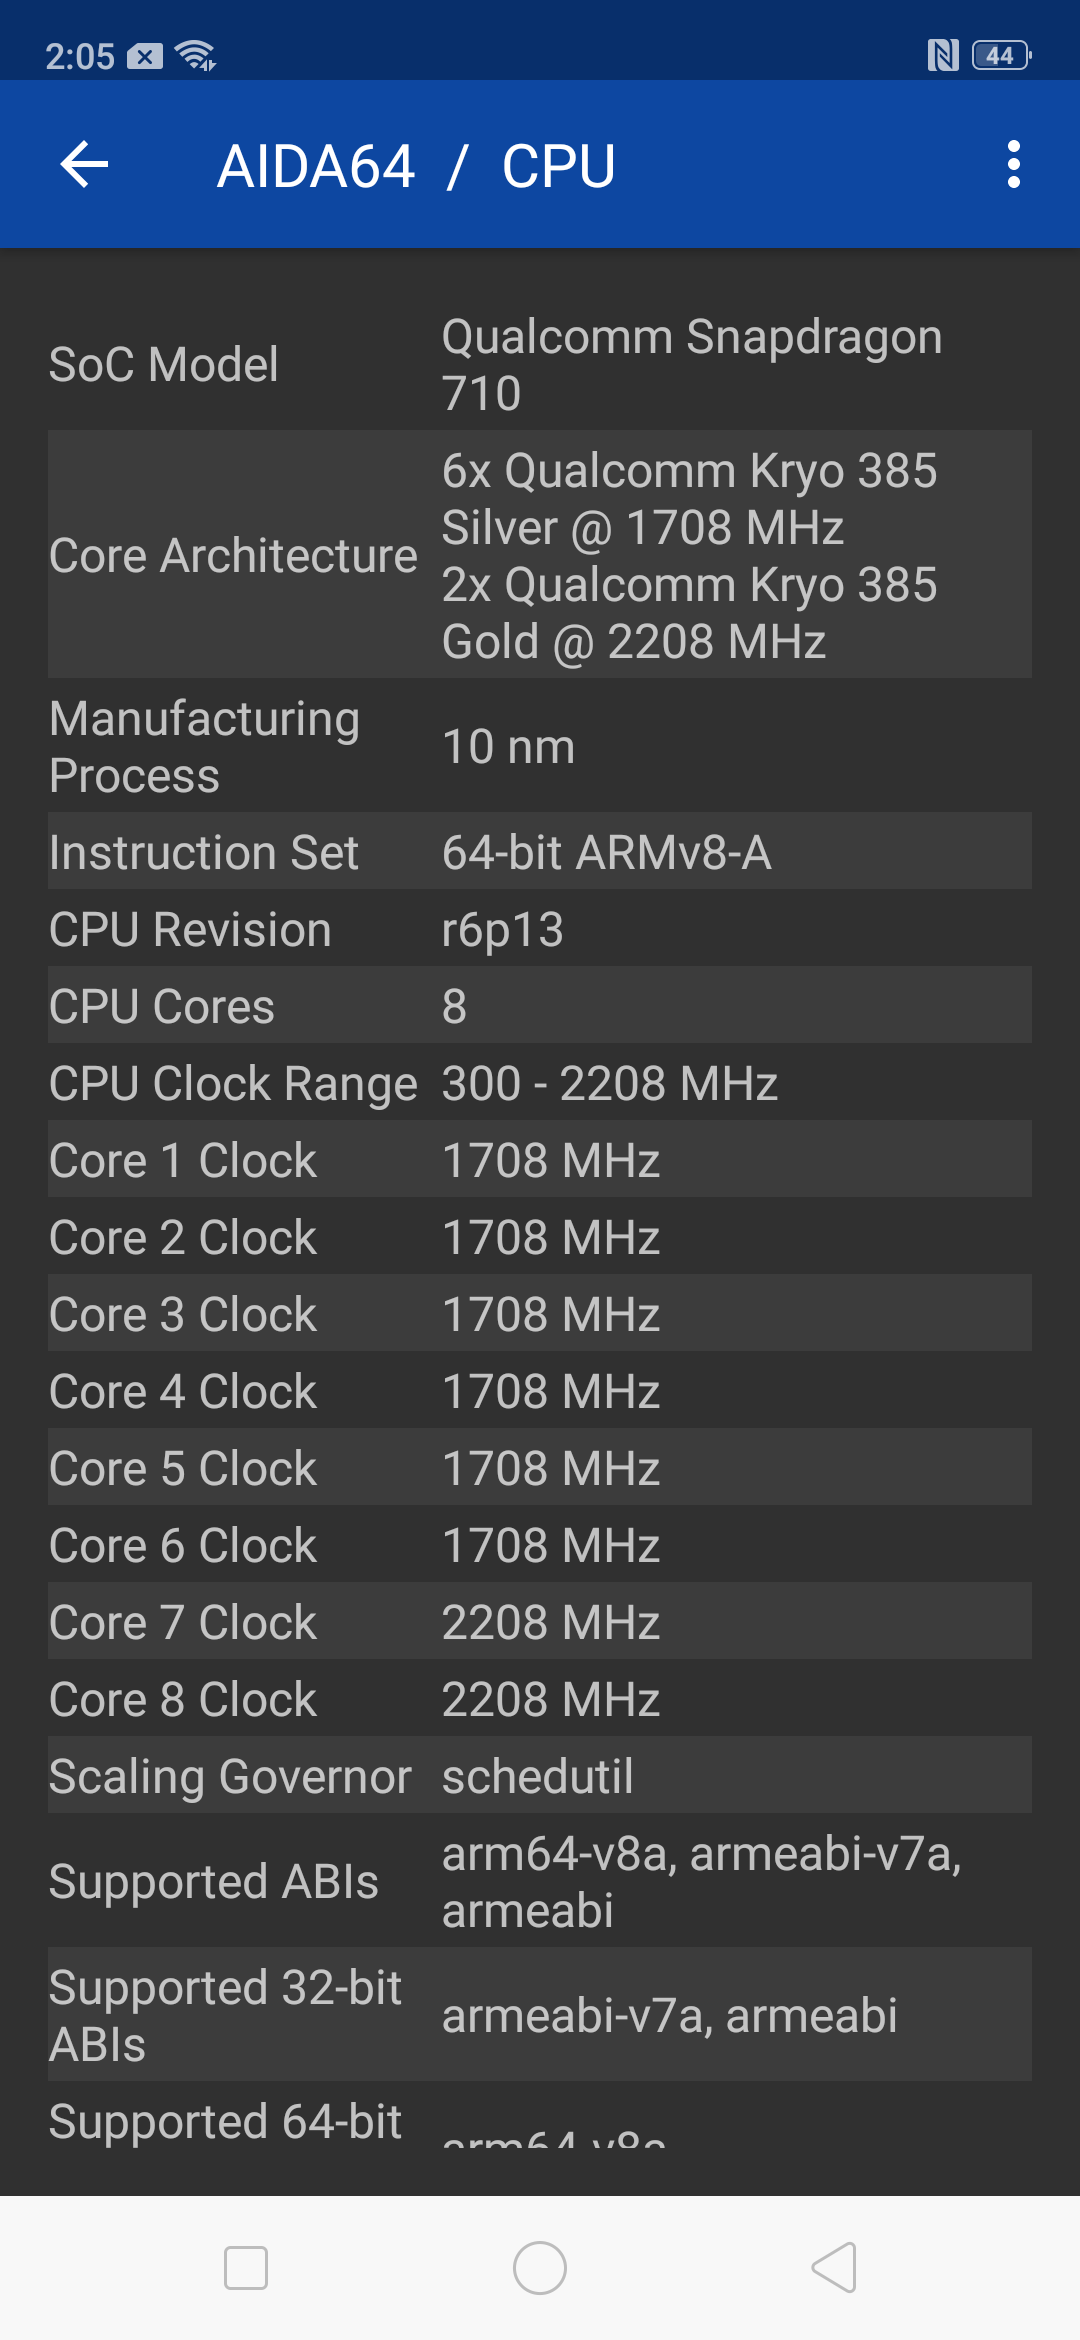The width and height of the screenshot is (1080, 2340).
Task: Select the SoC Model row
Action: point(540,364)
